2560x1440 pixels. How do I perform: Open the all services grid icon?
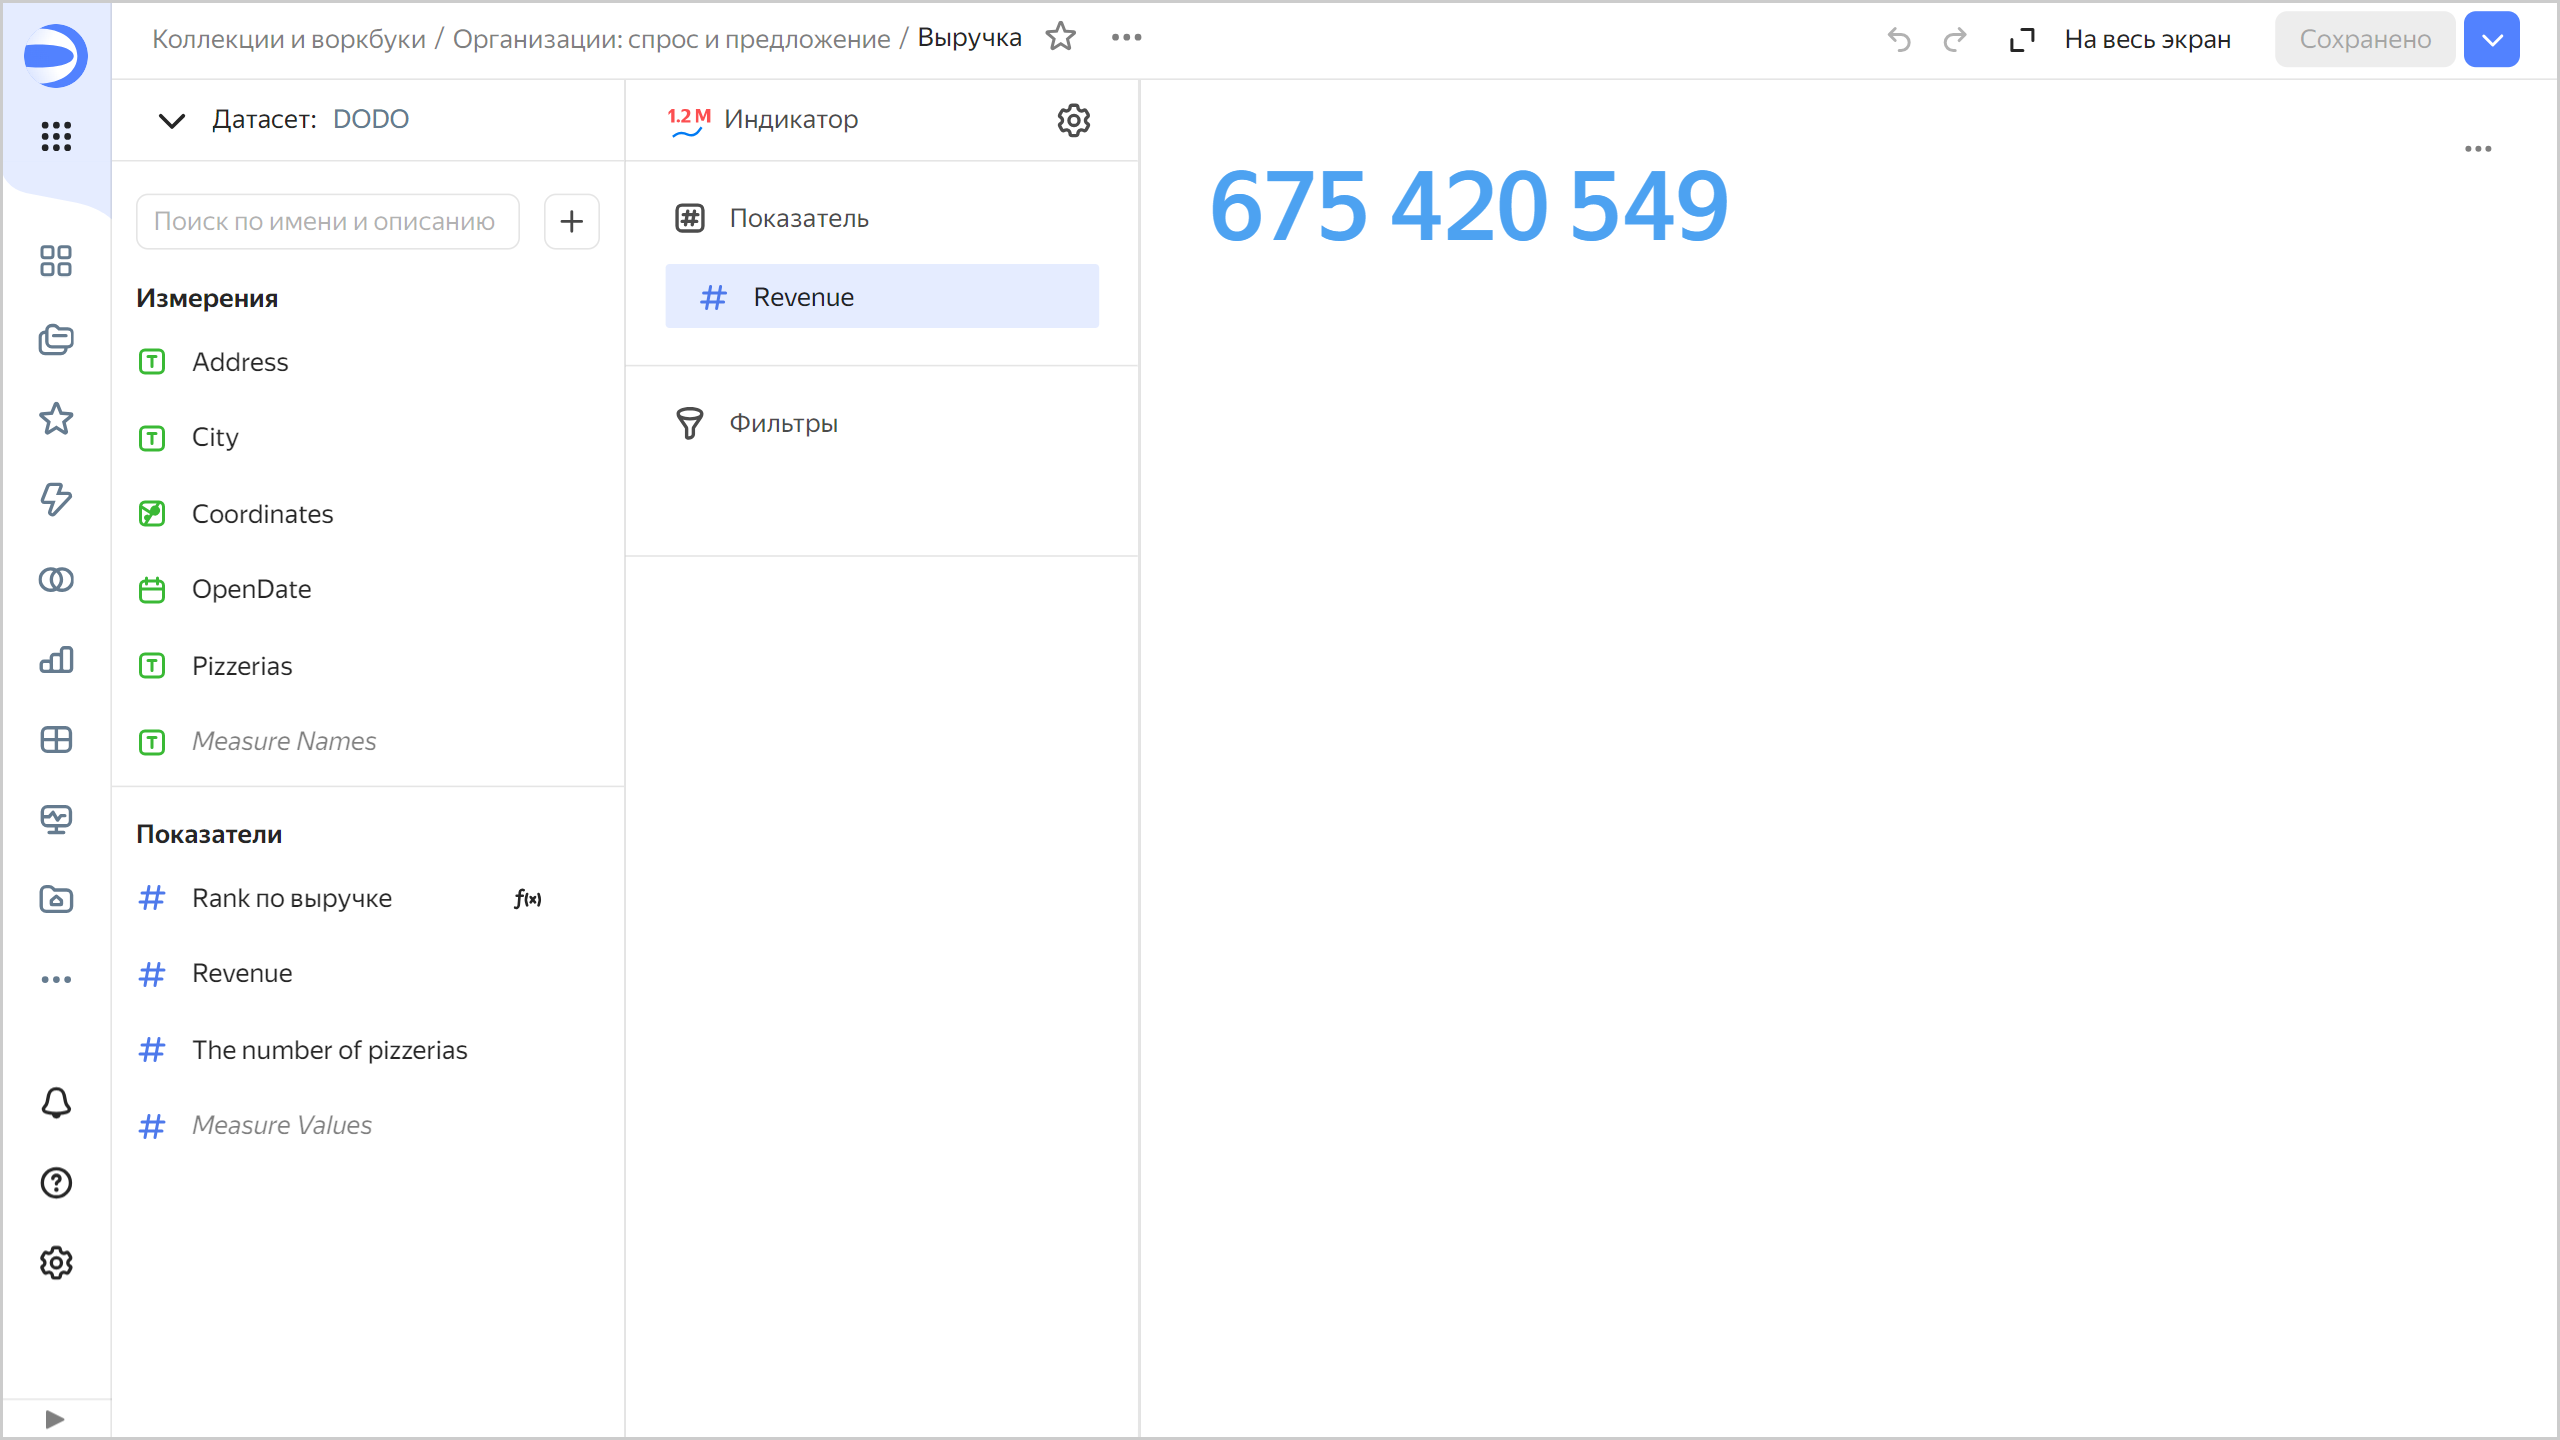(56, 136)
